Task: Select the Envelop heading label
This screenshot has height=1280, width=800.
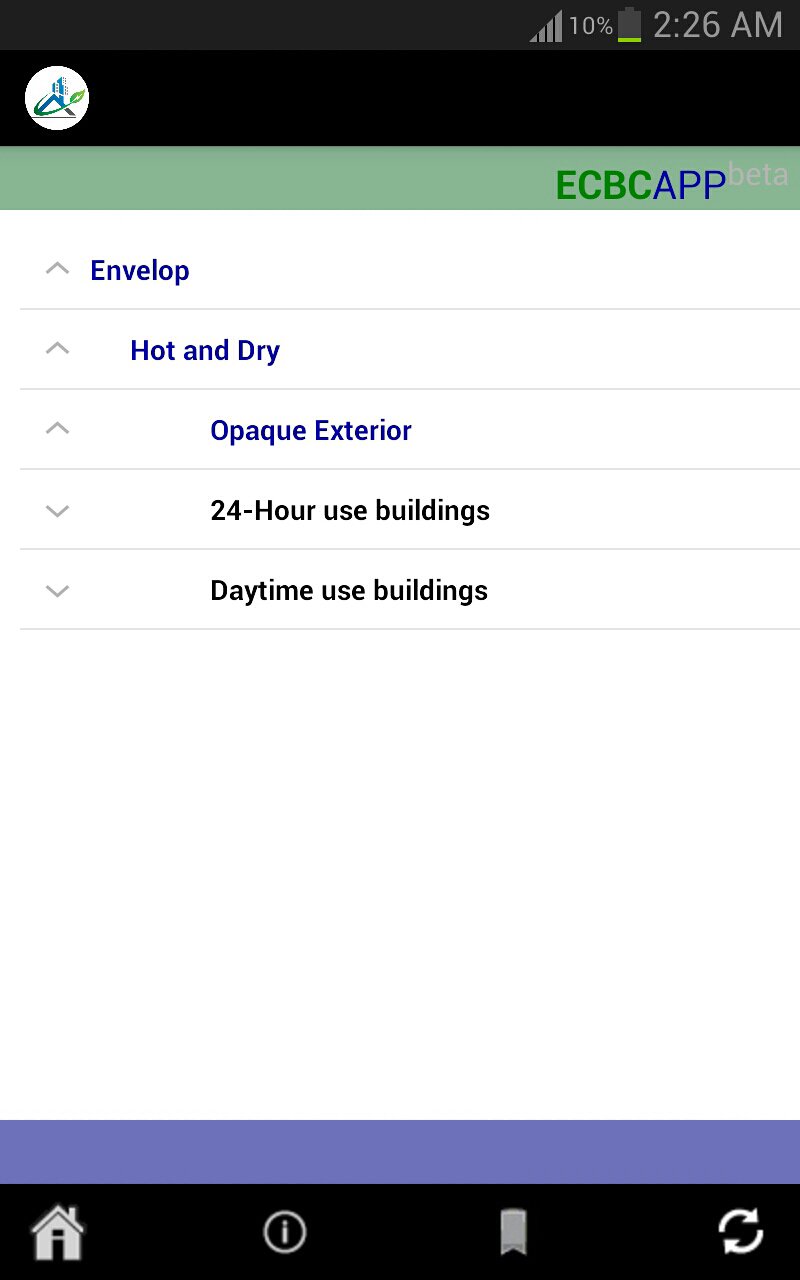Action: point(140,270)
